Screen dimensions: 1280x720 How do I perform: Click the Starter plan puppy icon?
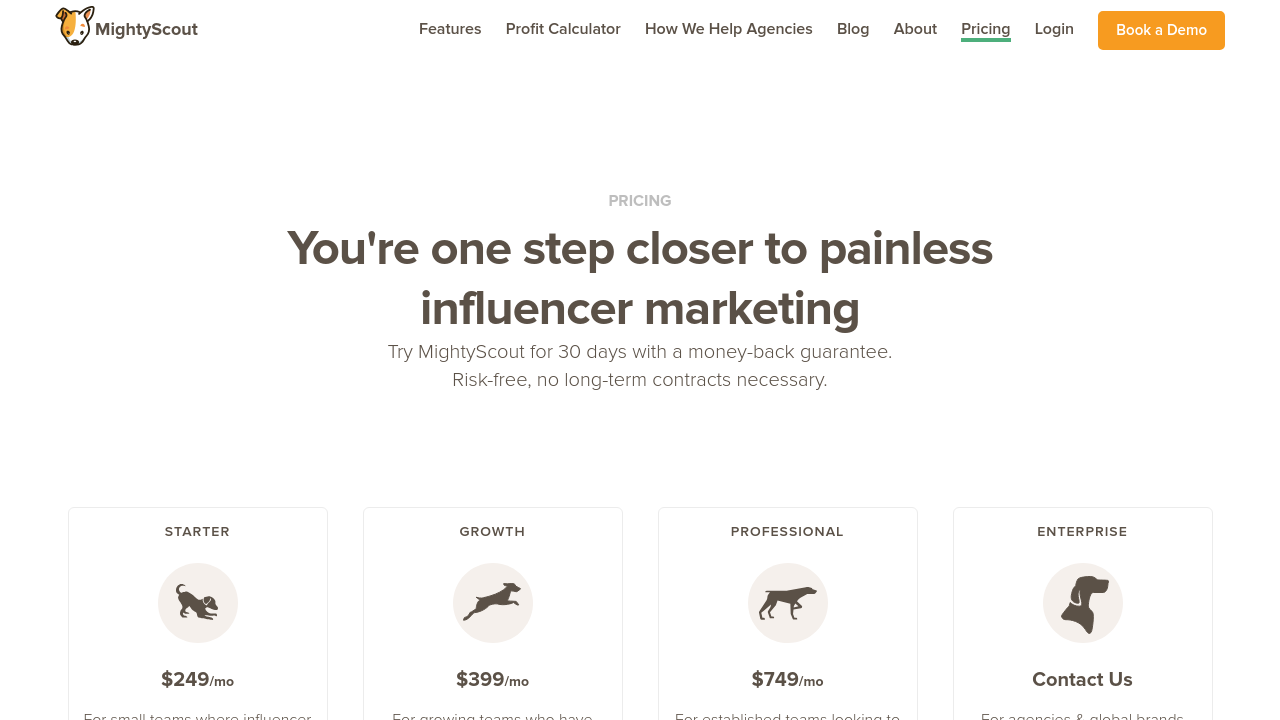[198, 603]
